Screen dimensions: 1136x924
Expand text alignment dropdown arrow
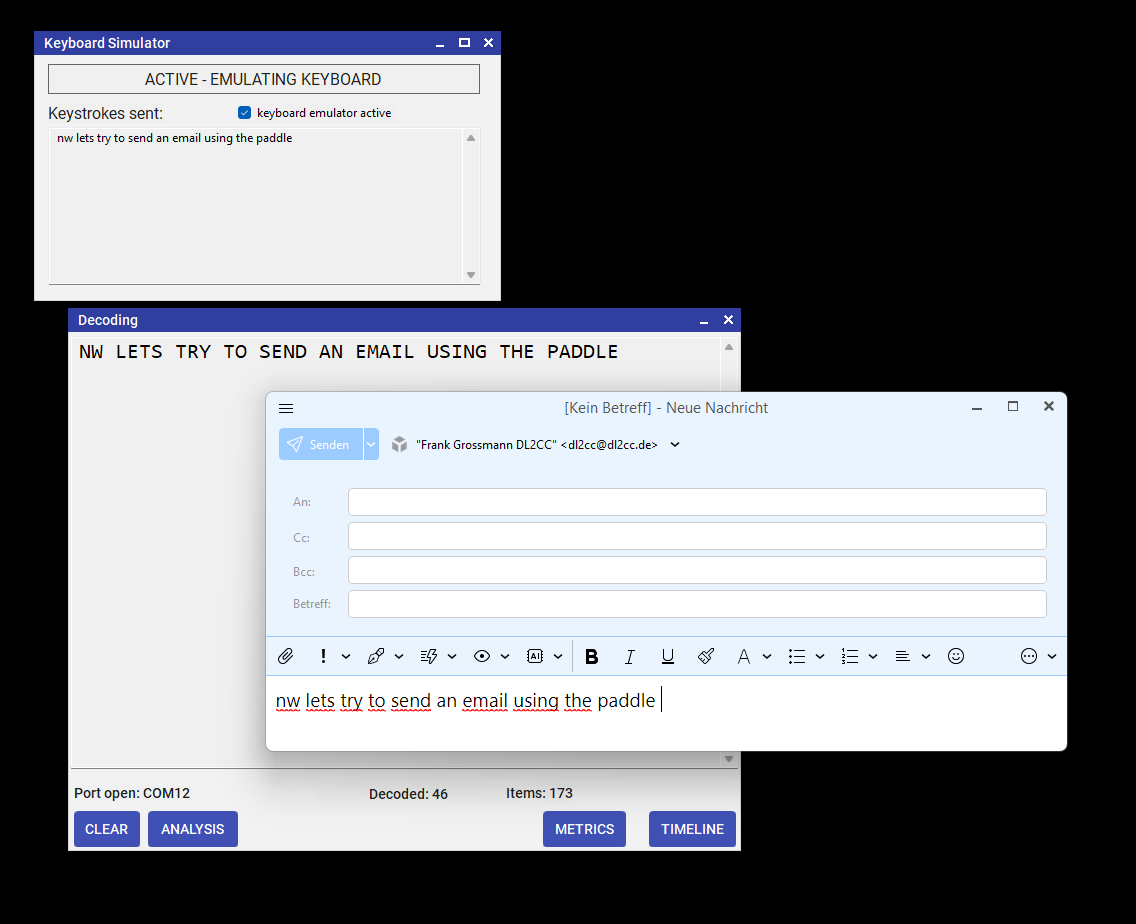tap(926, 657)
